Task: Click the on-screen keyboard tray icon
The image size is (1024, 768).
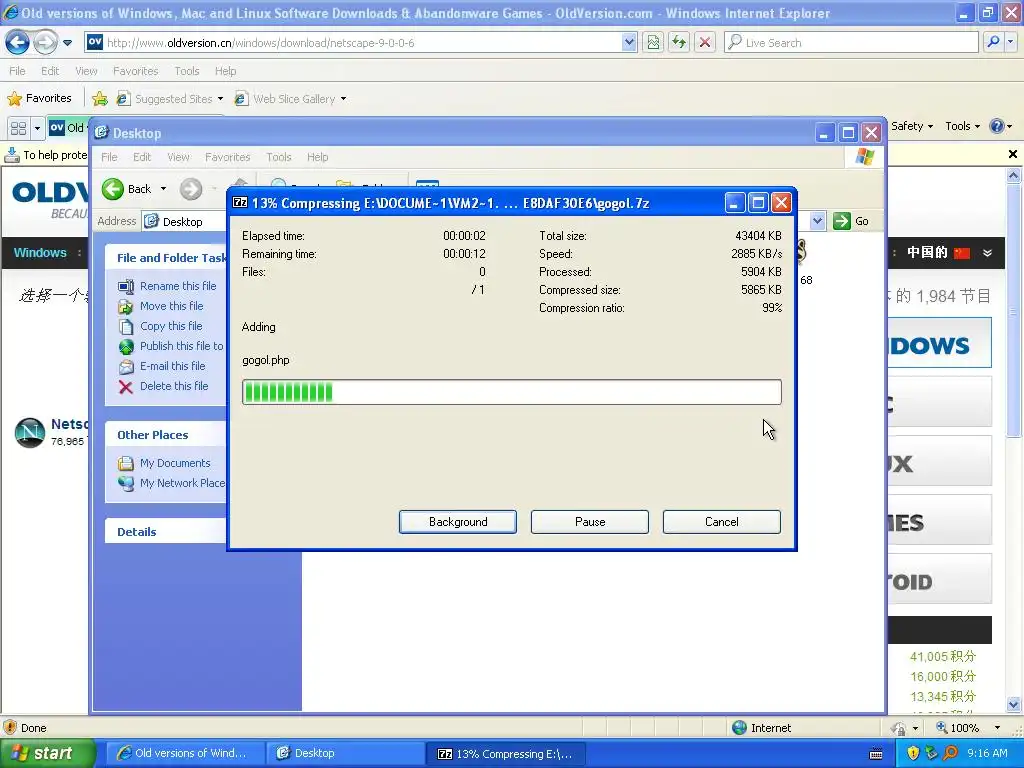Action: (876, 754)
